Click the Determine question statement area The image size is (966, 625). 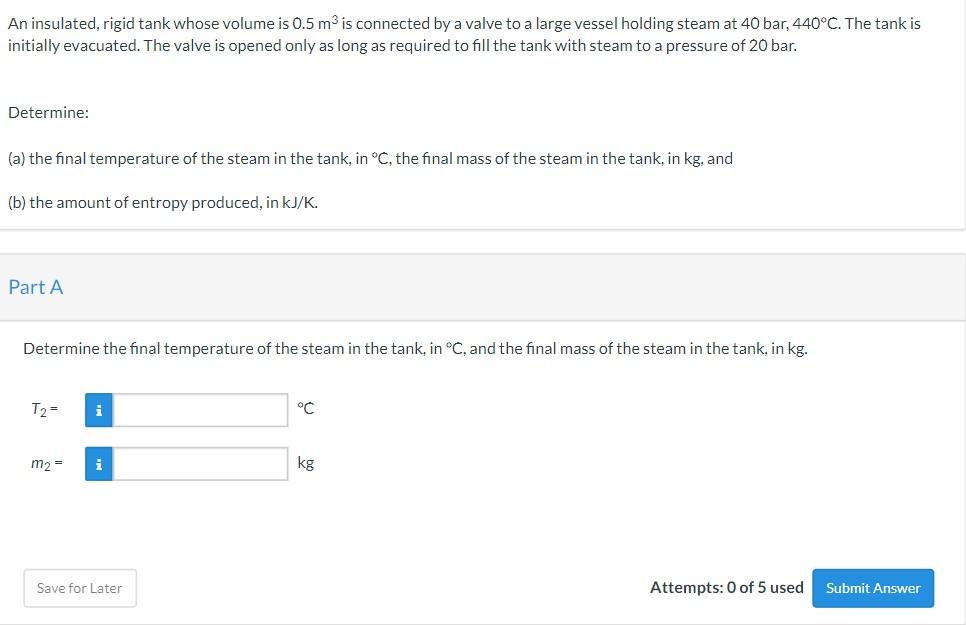pos(414,348)
